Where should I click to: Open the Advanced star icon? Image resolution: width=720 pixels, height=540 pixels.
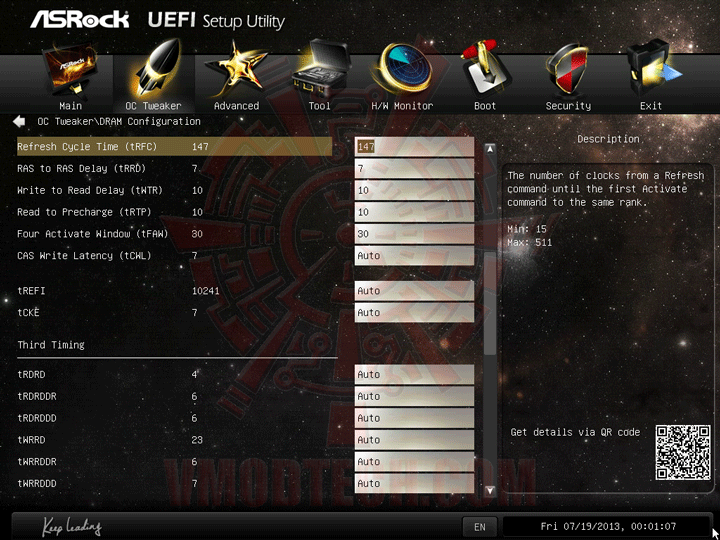(x=235, y=69)
